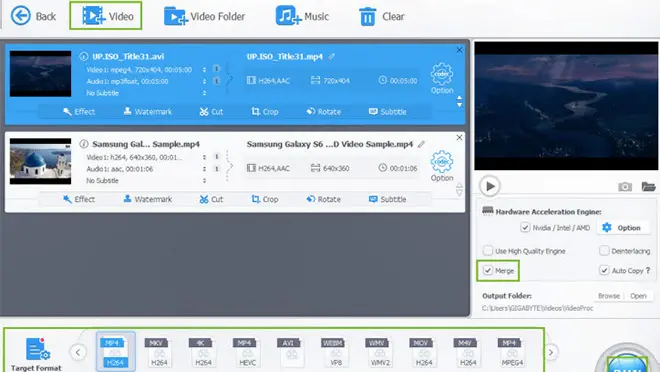
Task: Browse for output folder
Action: [609, 296]
